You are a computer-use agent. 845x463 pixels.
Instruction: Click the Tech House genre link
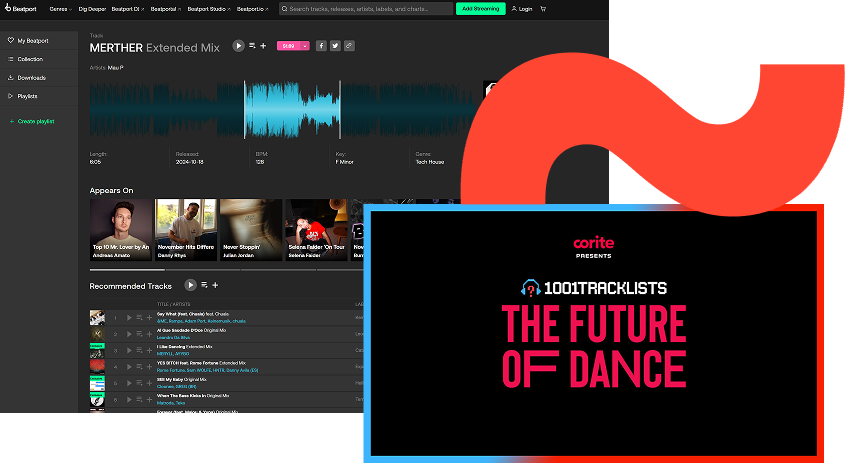(430, 162)
